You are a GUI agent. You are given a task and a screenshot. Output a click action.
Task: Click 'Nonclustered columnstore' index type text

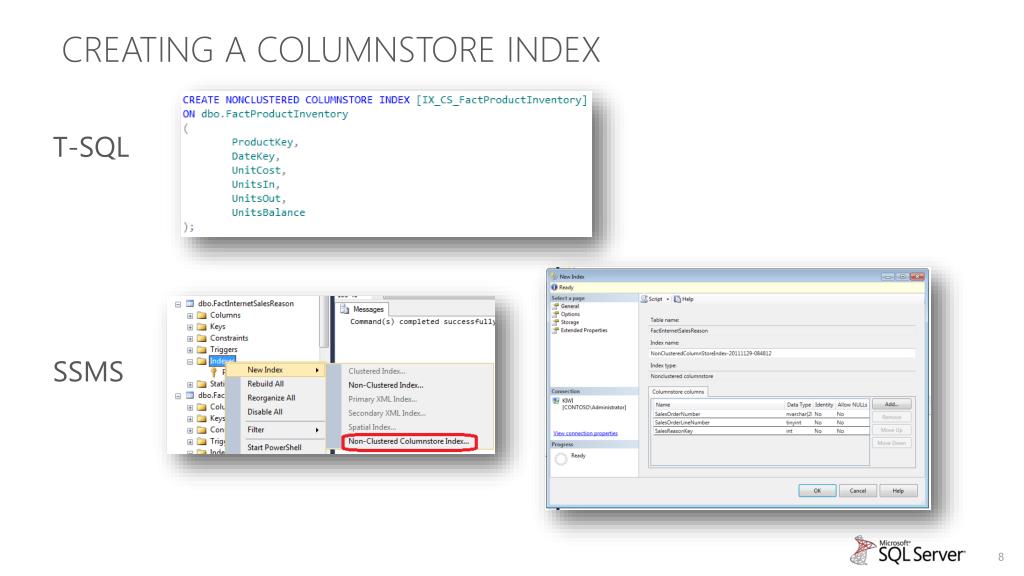coord(682,377)
